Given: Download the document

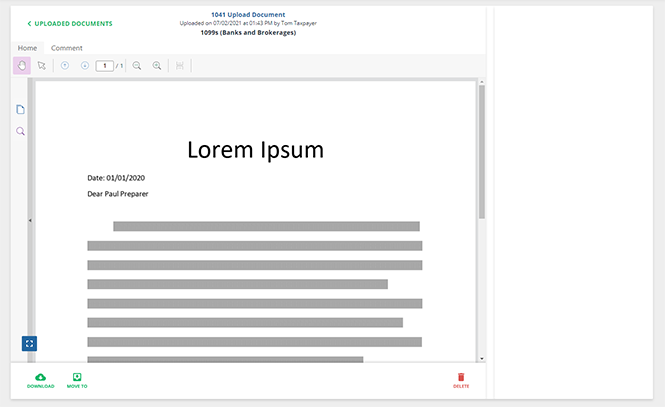Looking at the screenshot, I should (x=41, y=379).
